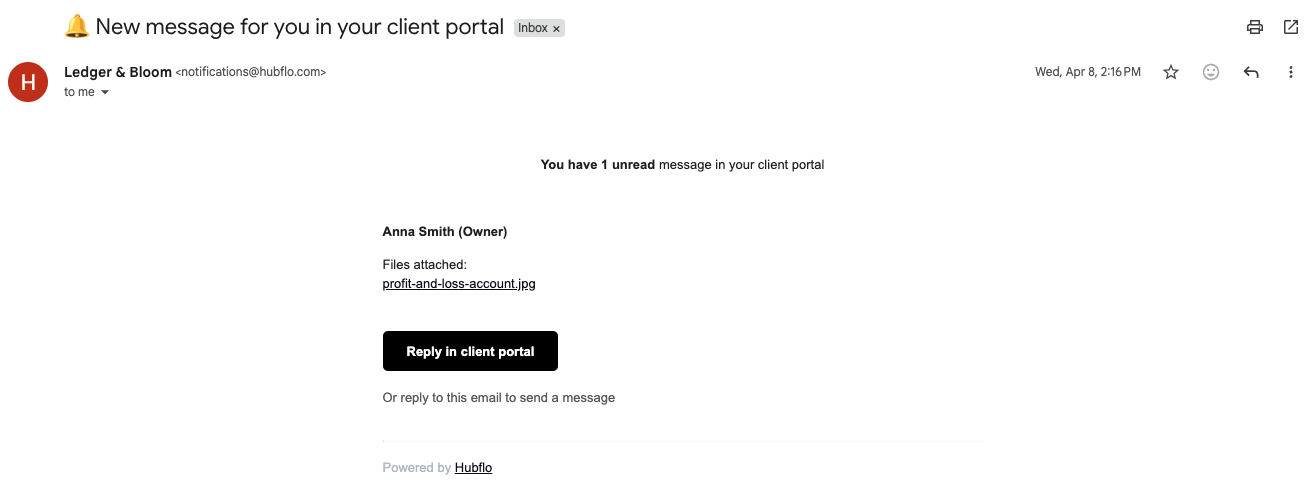Image resolution: width=1316 pixels, height=491 pixels.
Task: Click the print all icon
Action: (x=1255, y=28)
